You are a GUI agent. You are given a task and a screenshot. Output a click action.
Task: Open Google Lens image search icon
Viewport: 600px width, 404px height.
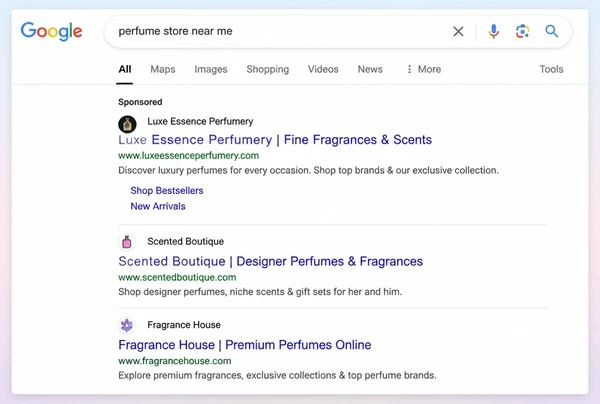coord(522,31)
